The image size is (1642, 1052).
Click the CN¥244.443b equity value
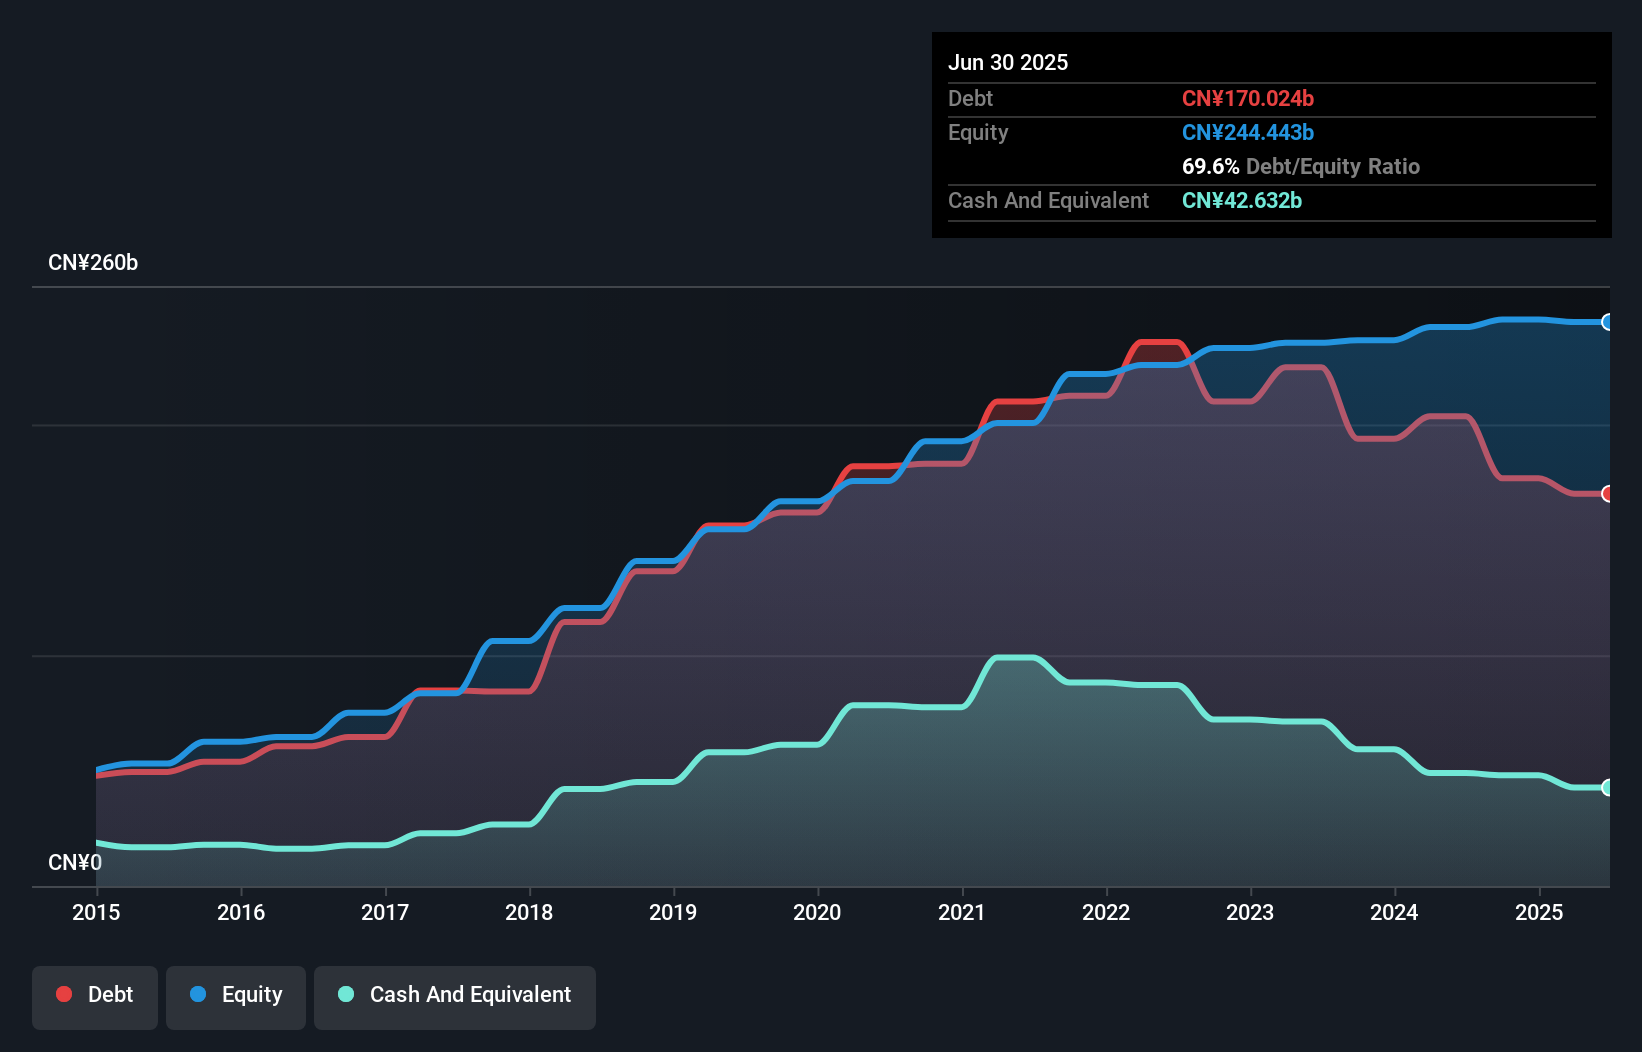point(1248,132)
